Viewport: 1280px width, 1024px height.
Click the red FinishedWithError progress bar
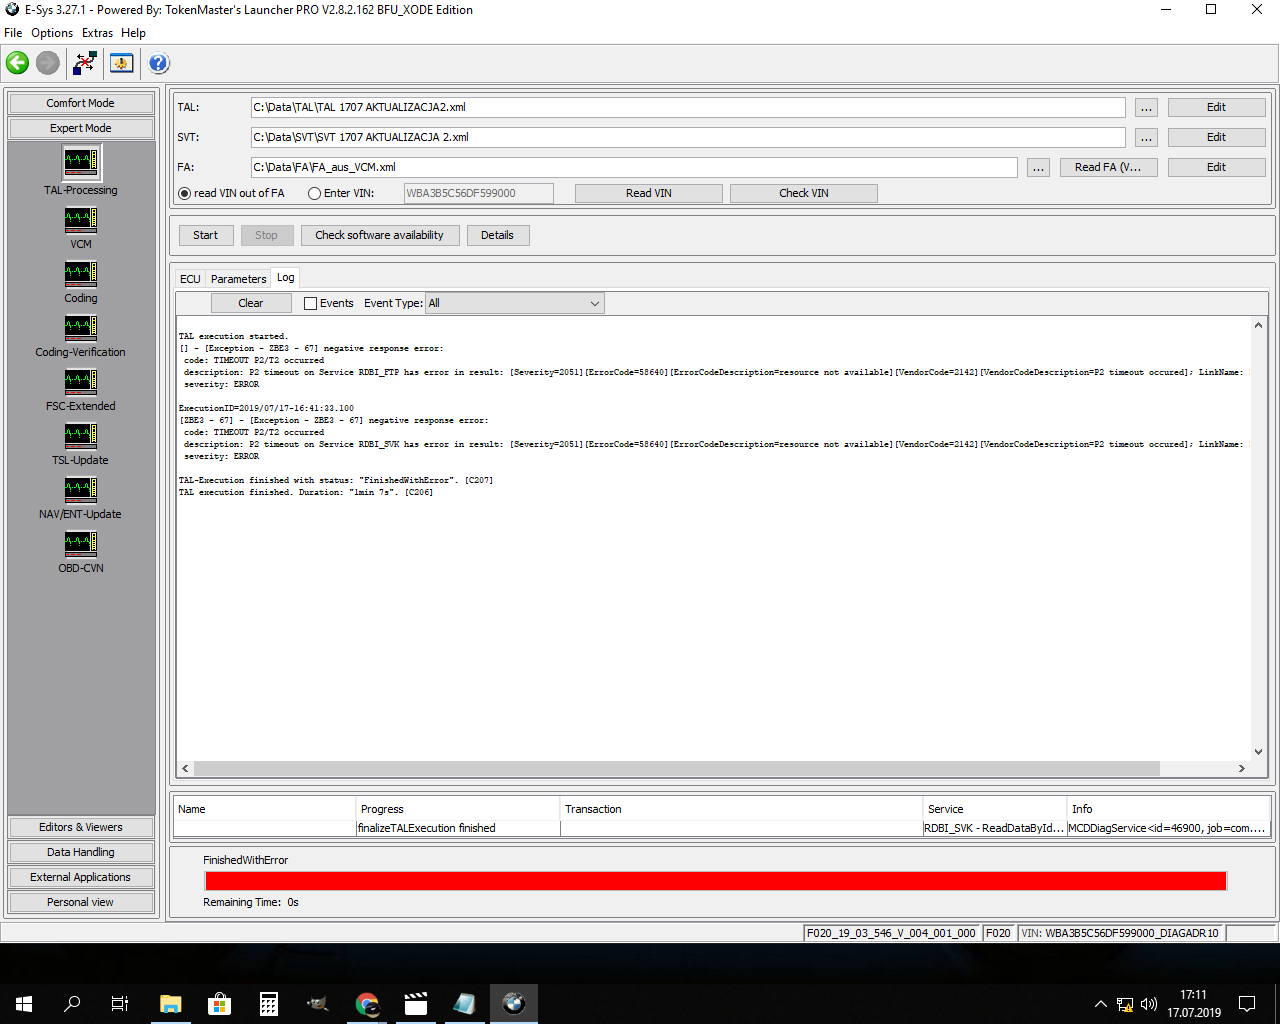click(715, 880)
